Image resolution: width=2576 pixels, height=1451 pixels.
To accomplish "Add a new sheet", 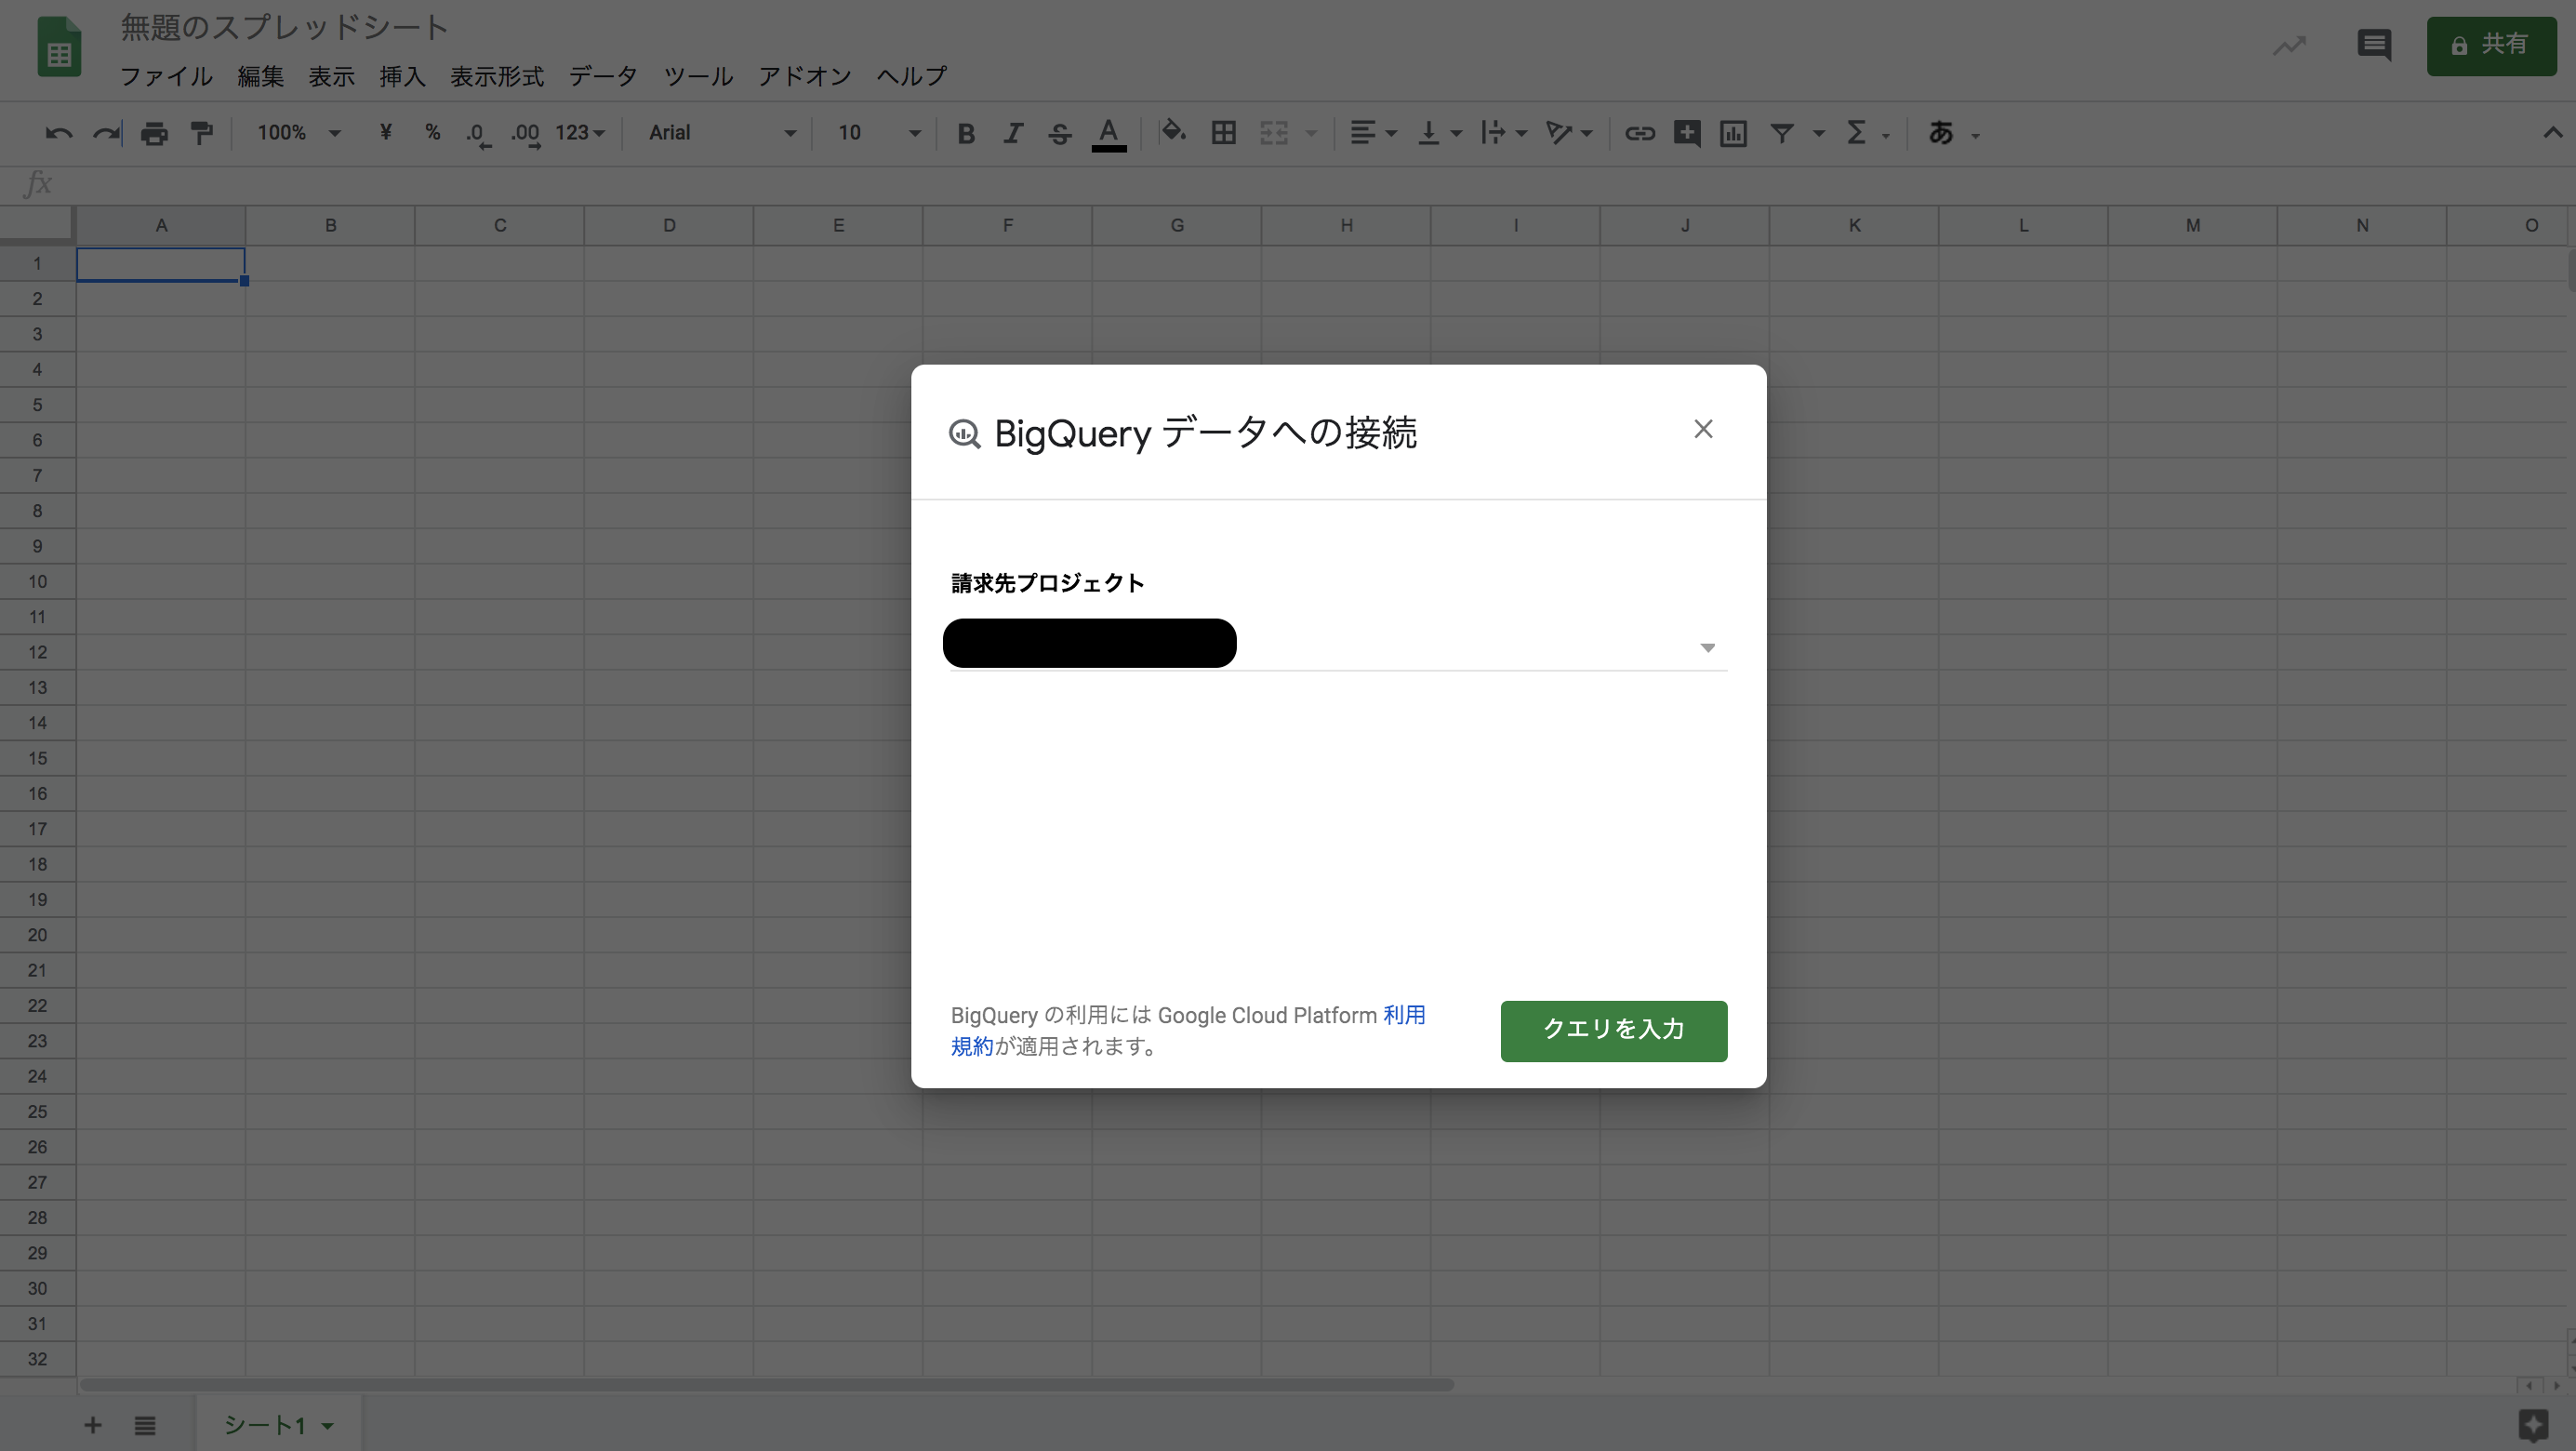I will click(x=92, y=1425).
